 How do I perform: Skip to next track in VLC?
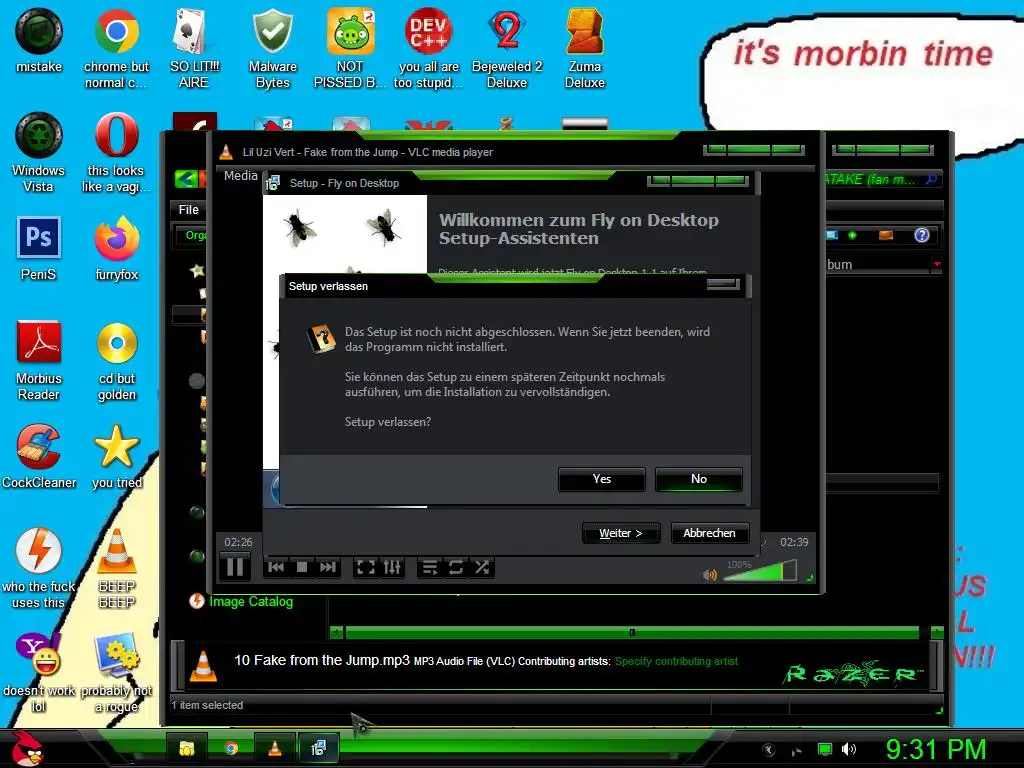click(327, 567)
